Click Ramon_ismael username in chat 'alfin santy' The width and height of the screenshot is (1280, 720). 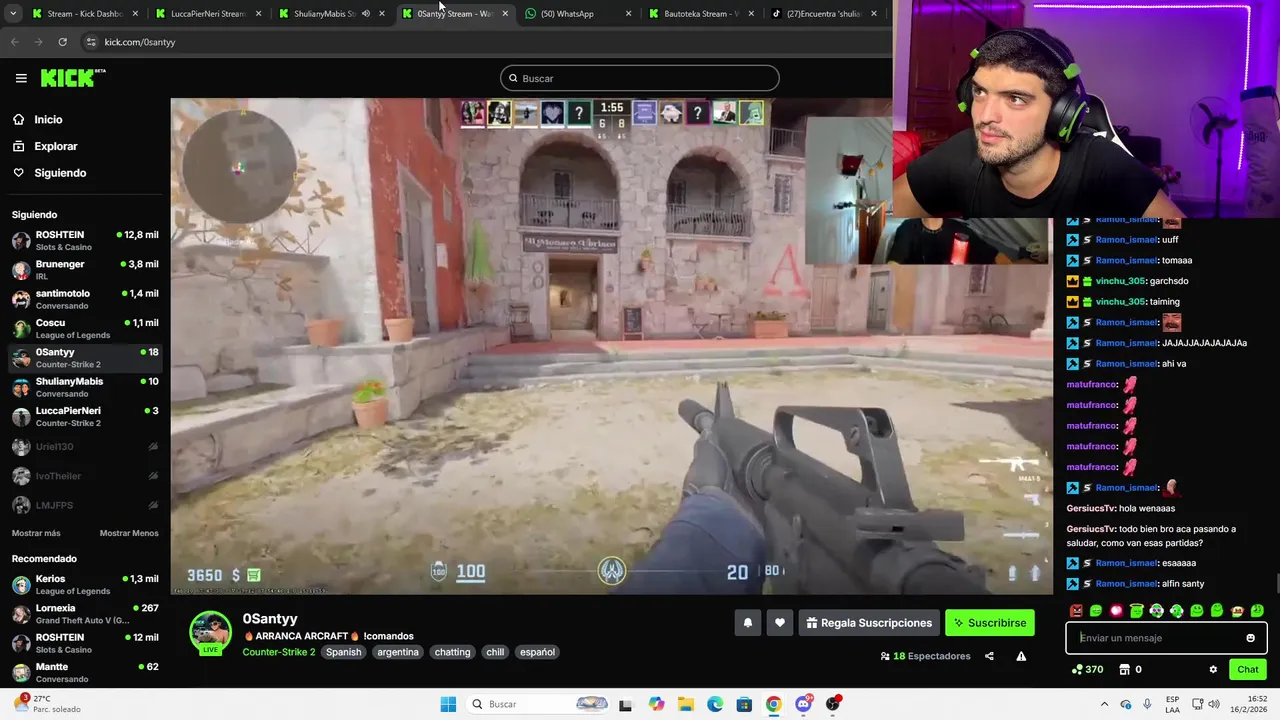[x=1126, y=584]
